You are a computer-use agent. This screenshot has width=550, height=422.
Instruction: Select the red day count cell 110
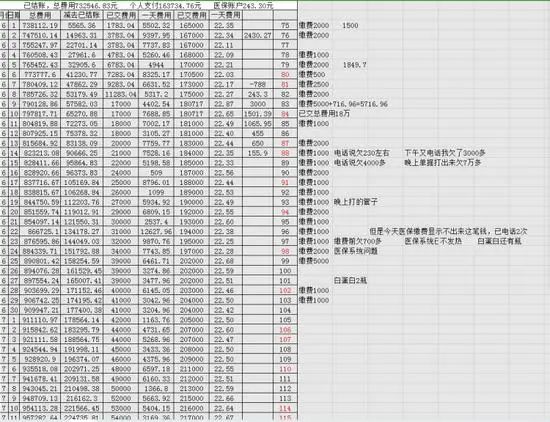pyautogui.click(x=285, y=369)
